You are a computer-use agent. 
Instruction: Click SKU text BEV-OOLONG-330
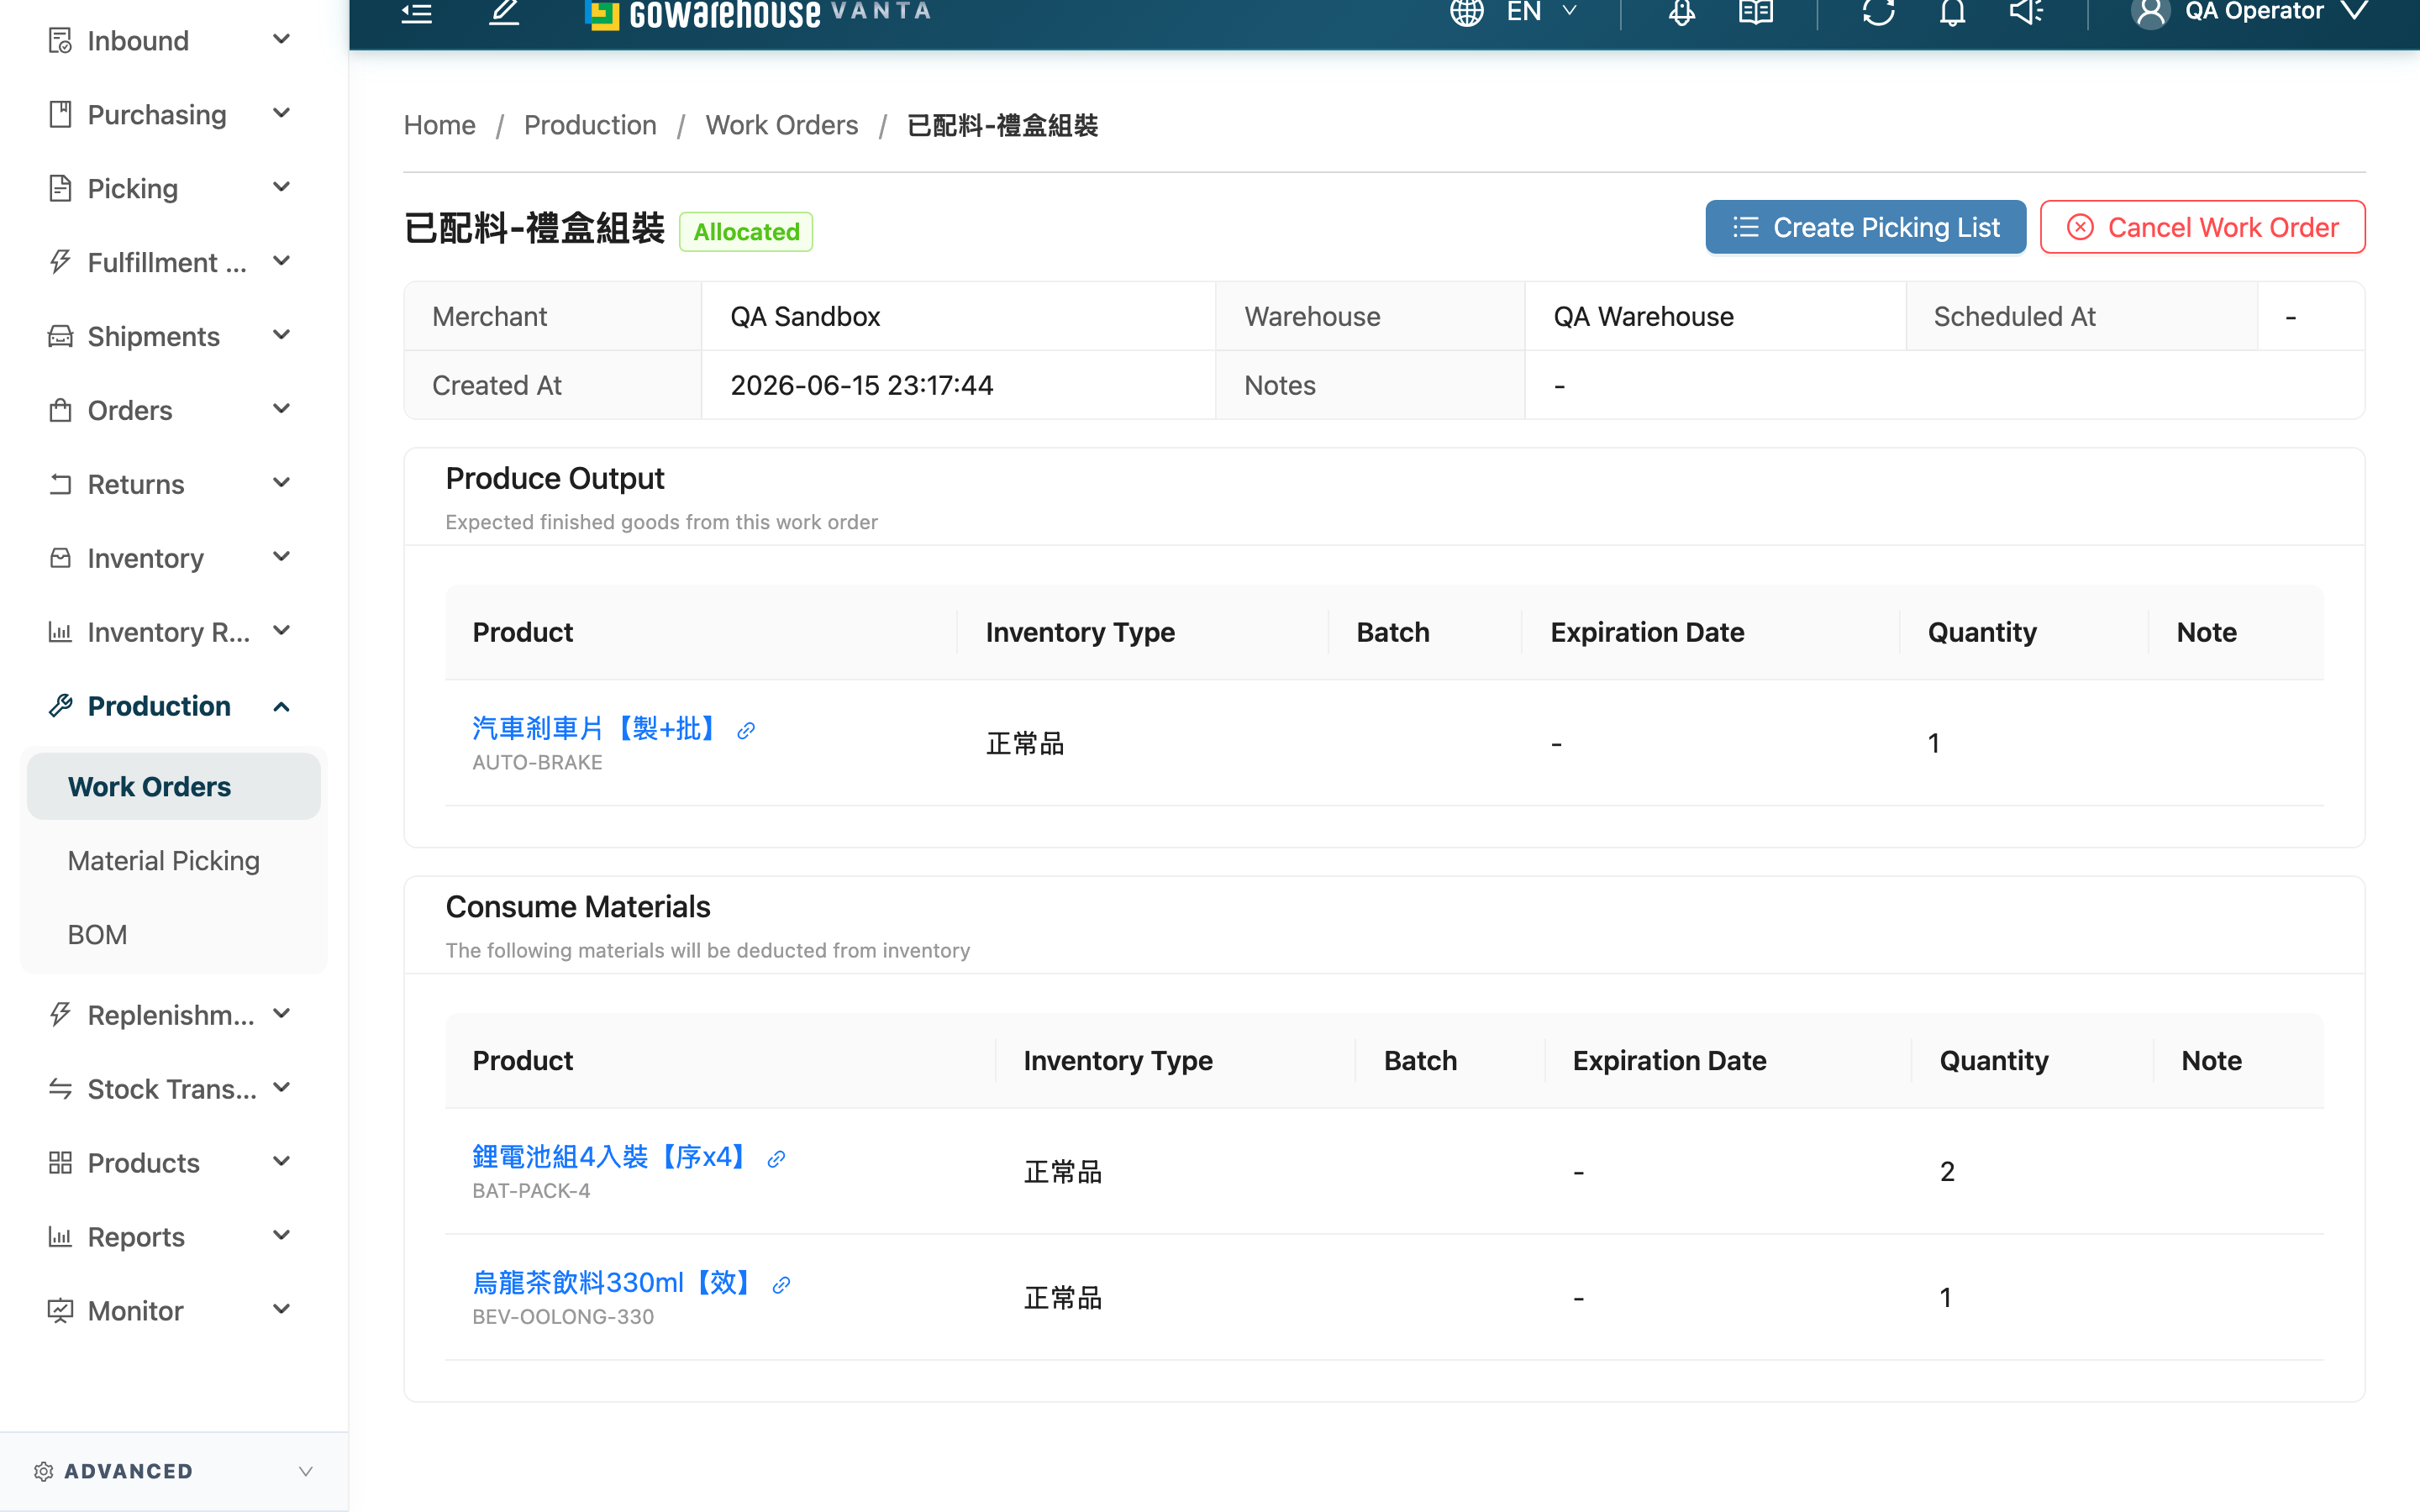563,1317
